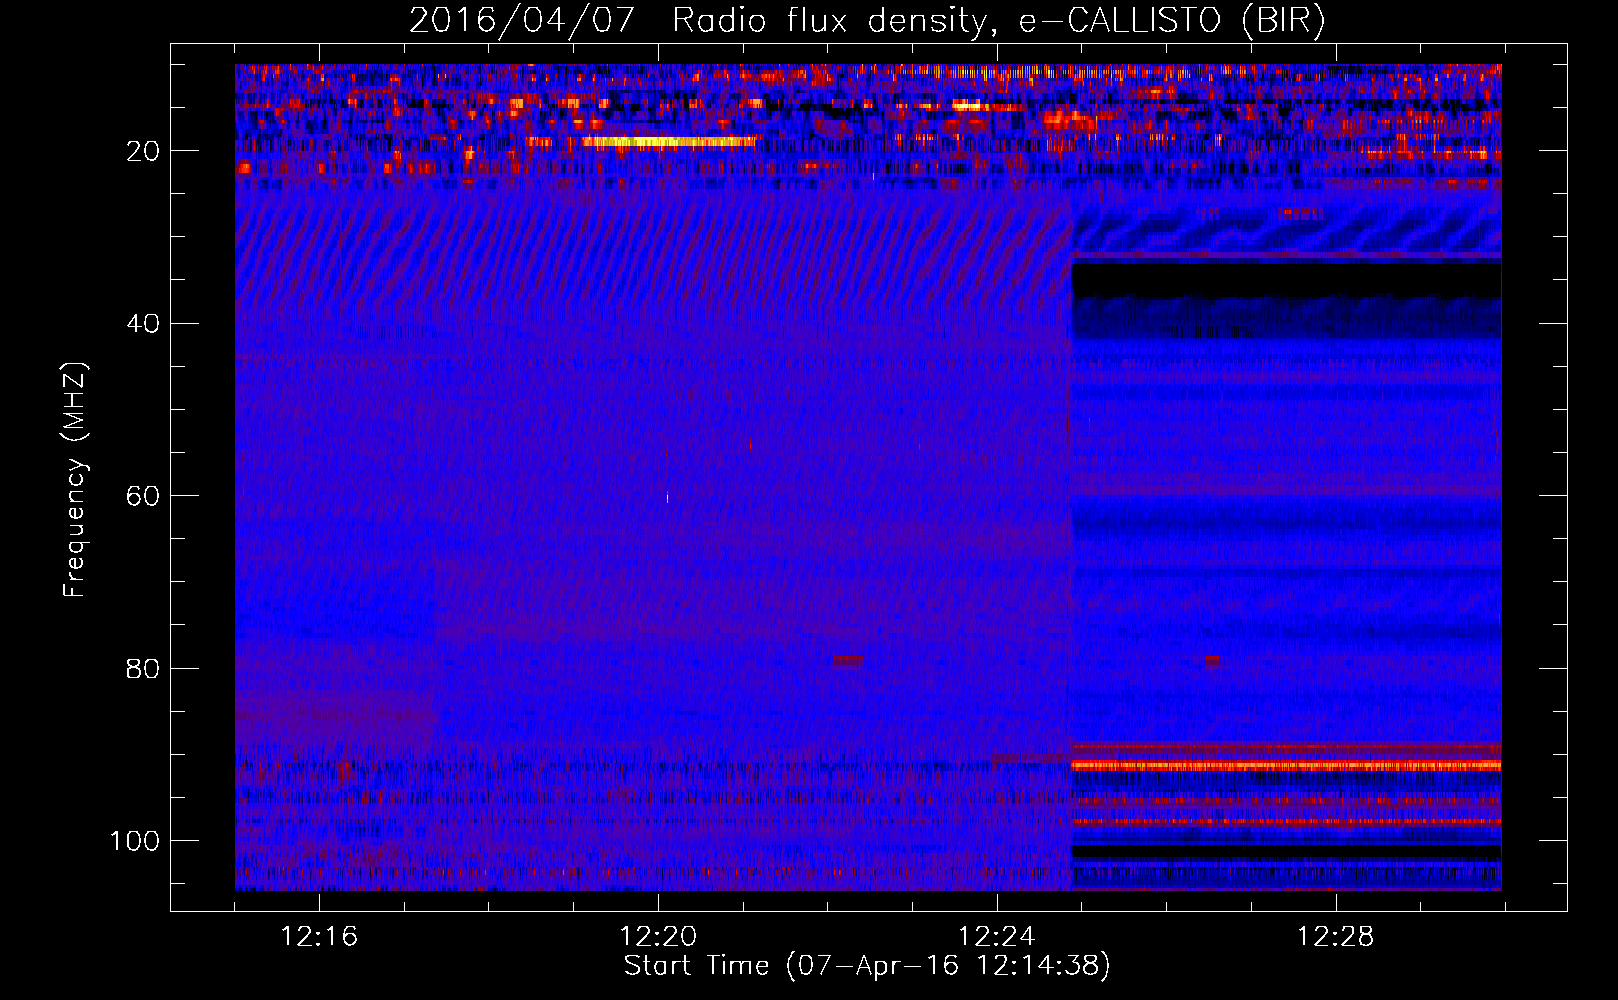Click the 12:24 time tick label
This screenshot has width=1618, height=1000.
point(997,936)
